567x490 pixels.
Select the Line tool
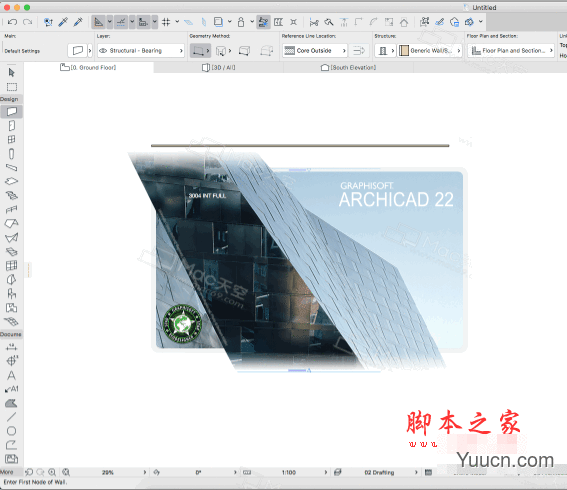[12, 417]
